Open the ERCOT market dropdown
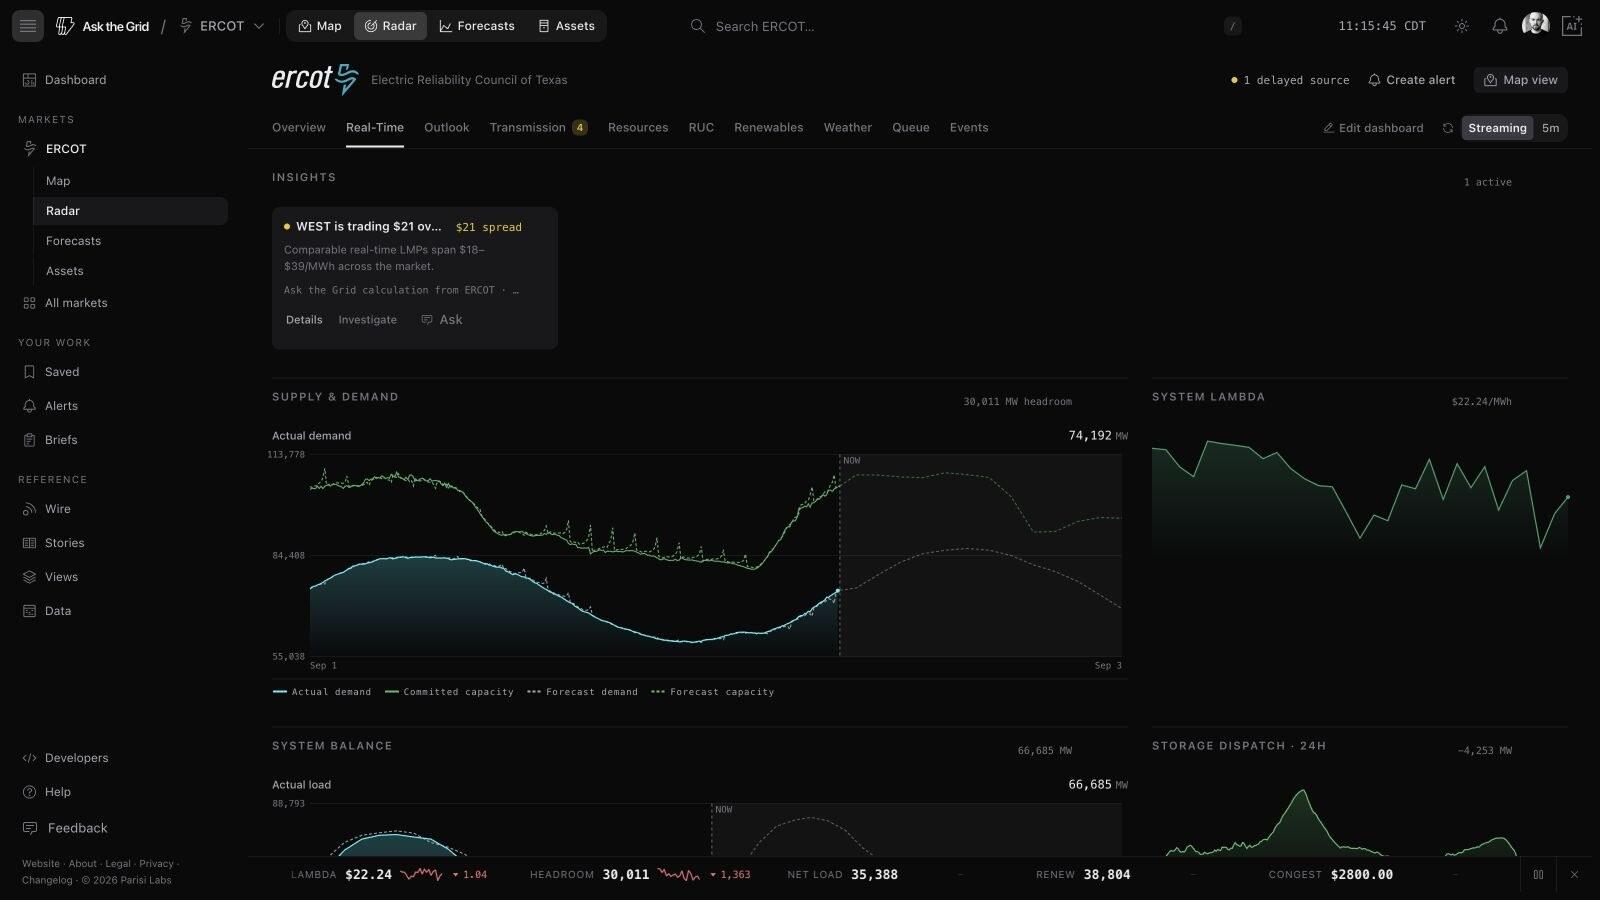 pyautogui.click(x=222, y=26)
